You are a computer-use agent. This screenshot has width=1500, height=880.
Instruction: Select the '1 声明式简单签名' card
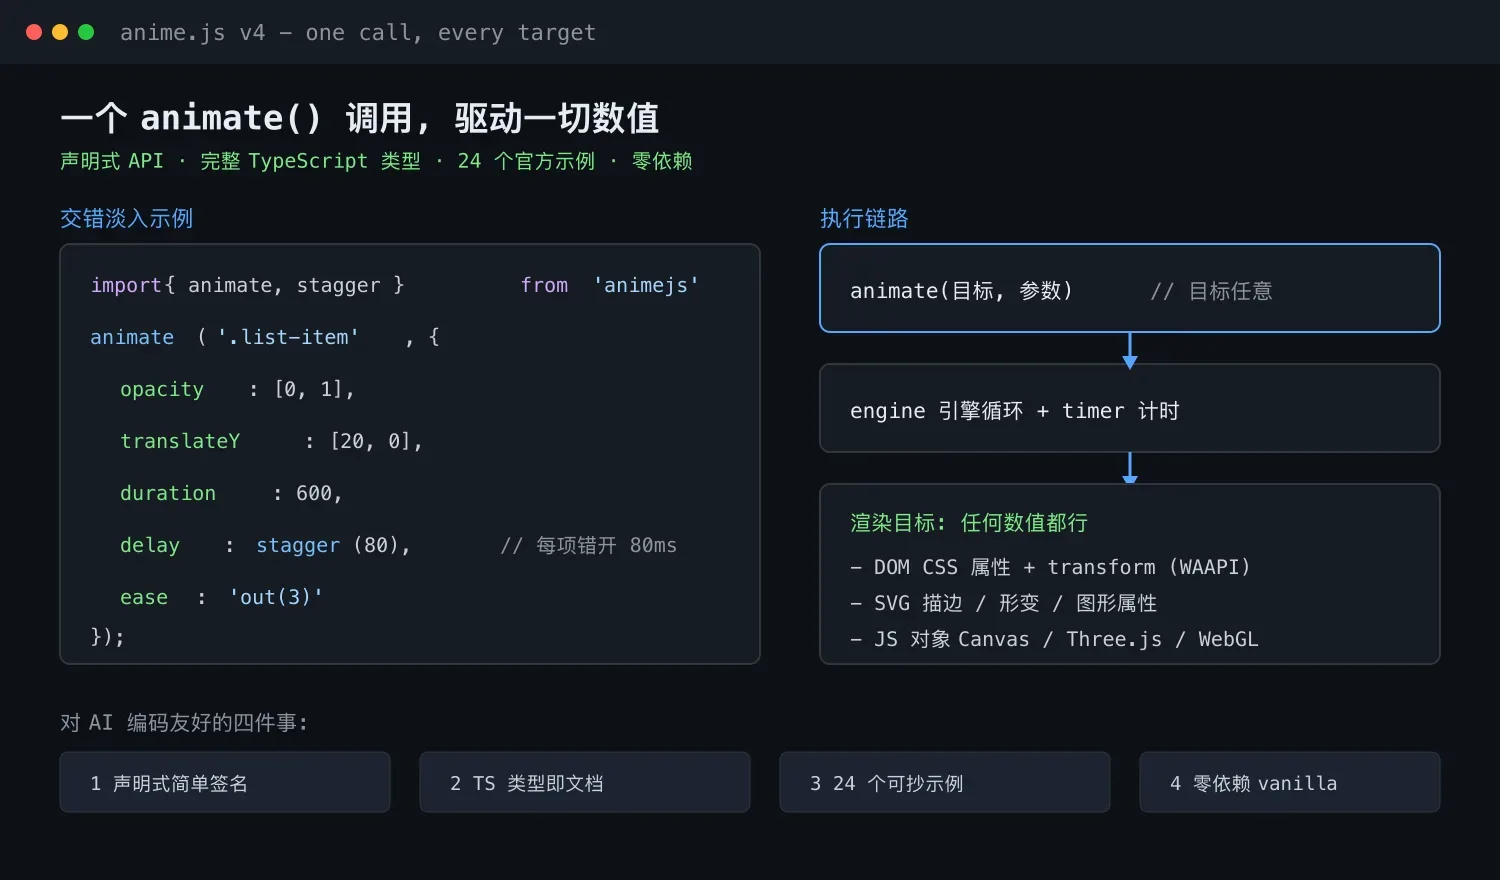(x=225, y=782)
